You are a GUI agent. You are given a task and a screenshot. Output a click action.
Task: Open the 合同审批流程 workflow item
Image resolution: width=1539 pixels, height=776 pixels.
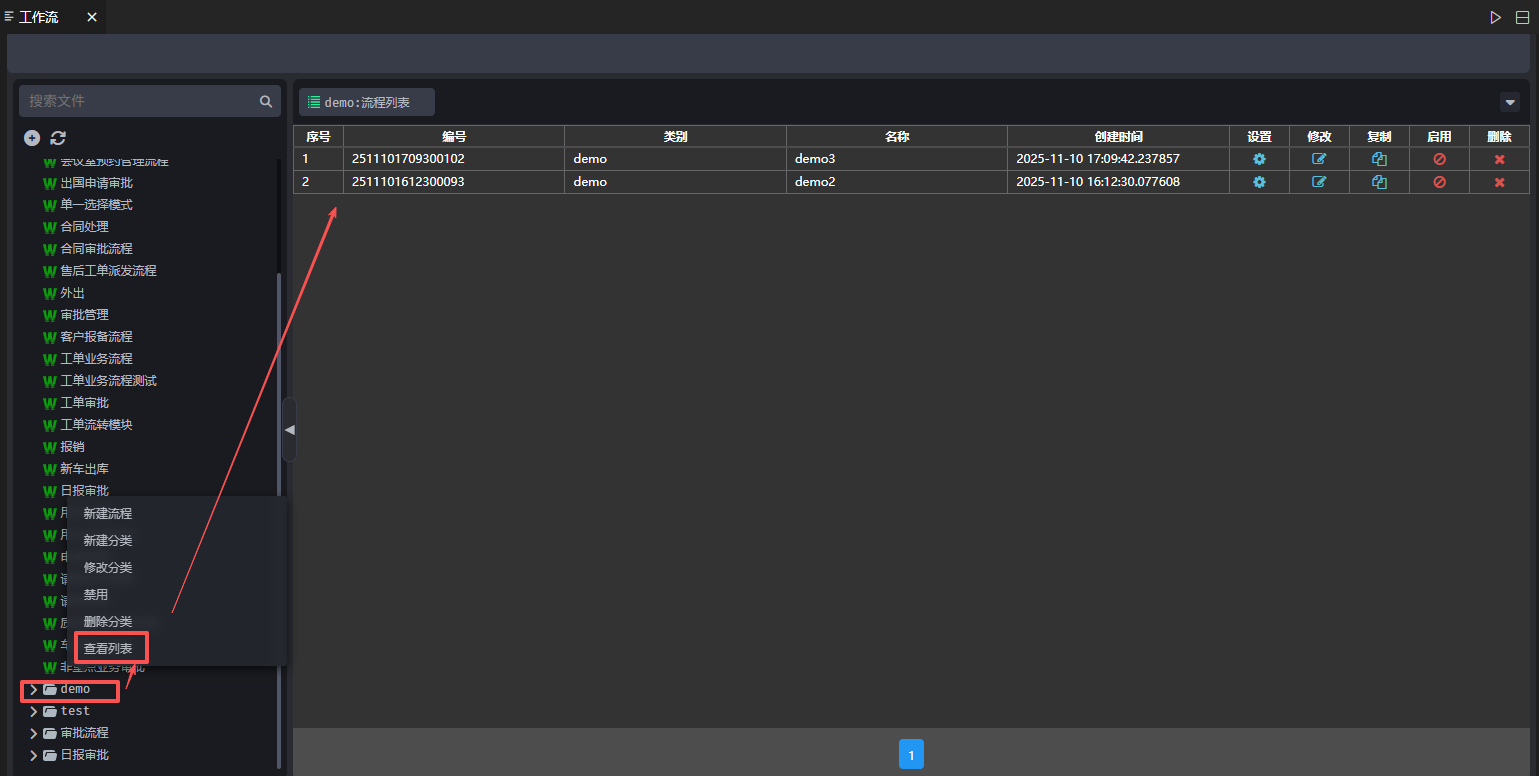click(96, 249)
